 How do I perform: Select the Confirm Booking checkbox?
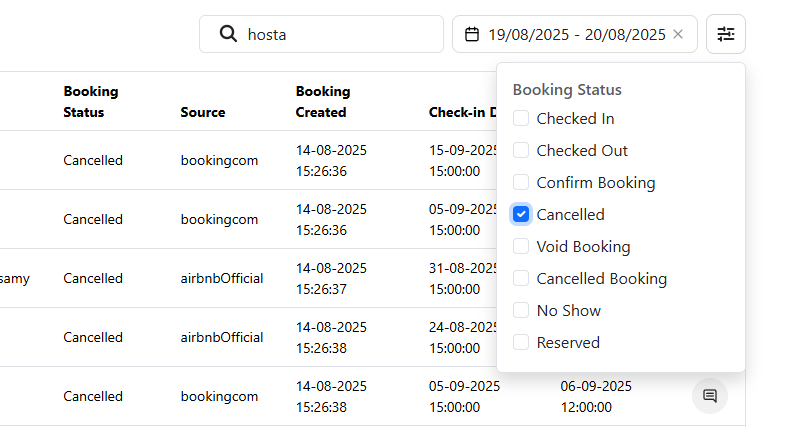coord(521,183)
